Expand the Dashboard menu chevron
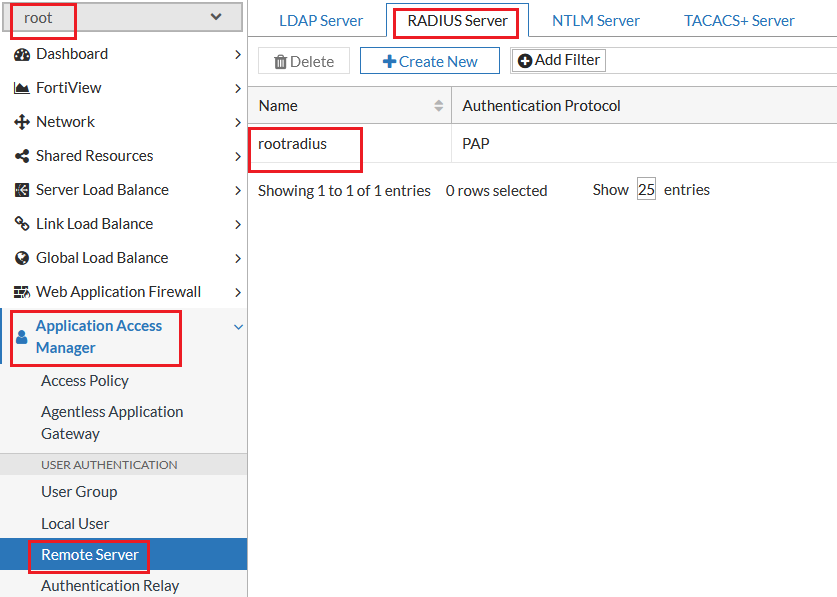The height and width of the screenshot is (597, 837). click(x=238, y=54)
